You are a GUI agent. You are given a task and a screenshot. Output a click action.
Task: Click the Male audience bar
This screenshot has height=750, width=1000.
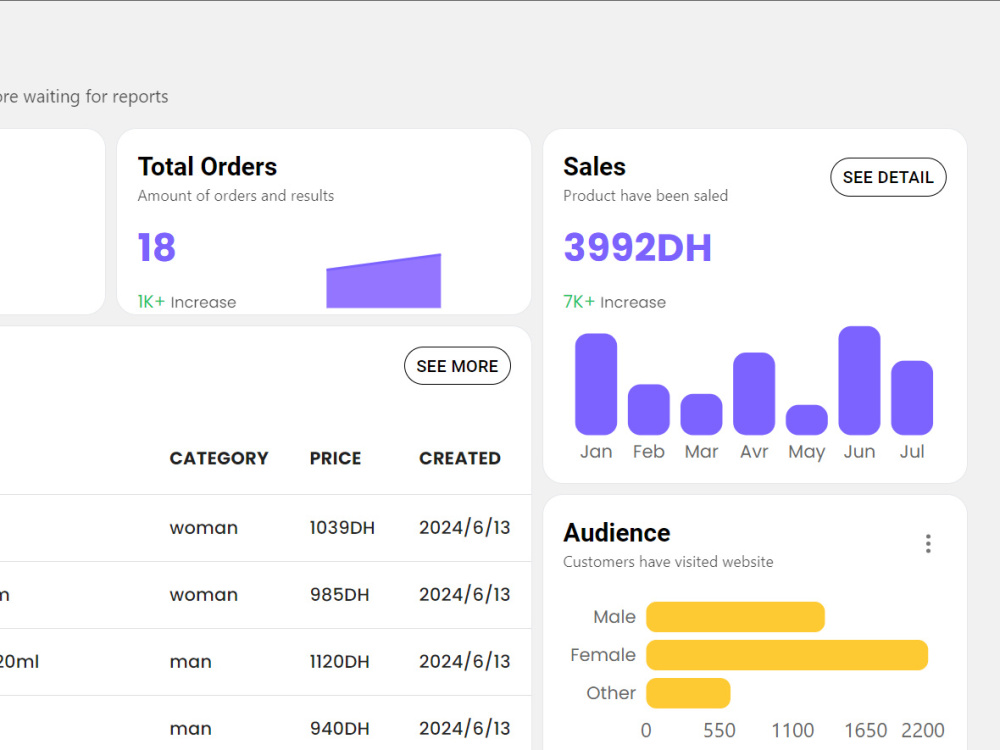click(x=735, y=617)
